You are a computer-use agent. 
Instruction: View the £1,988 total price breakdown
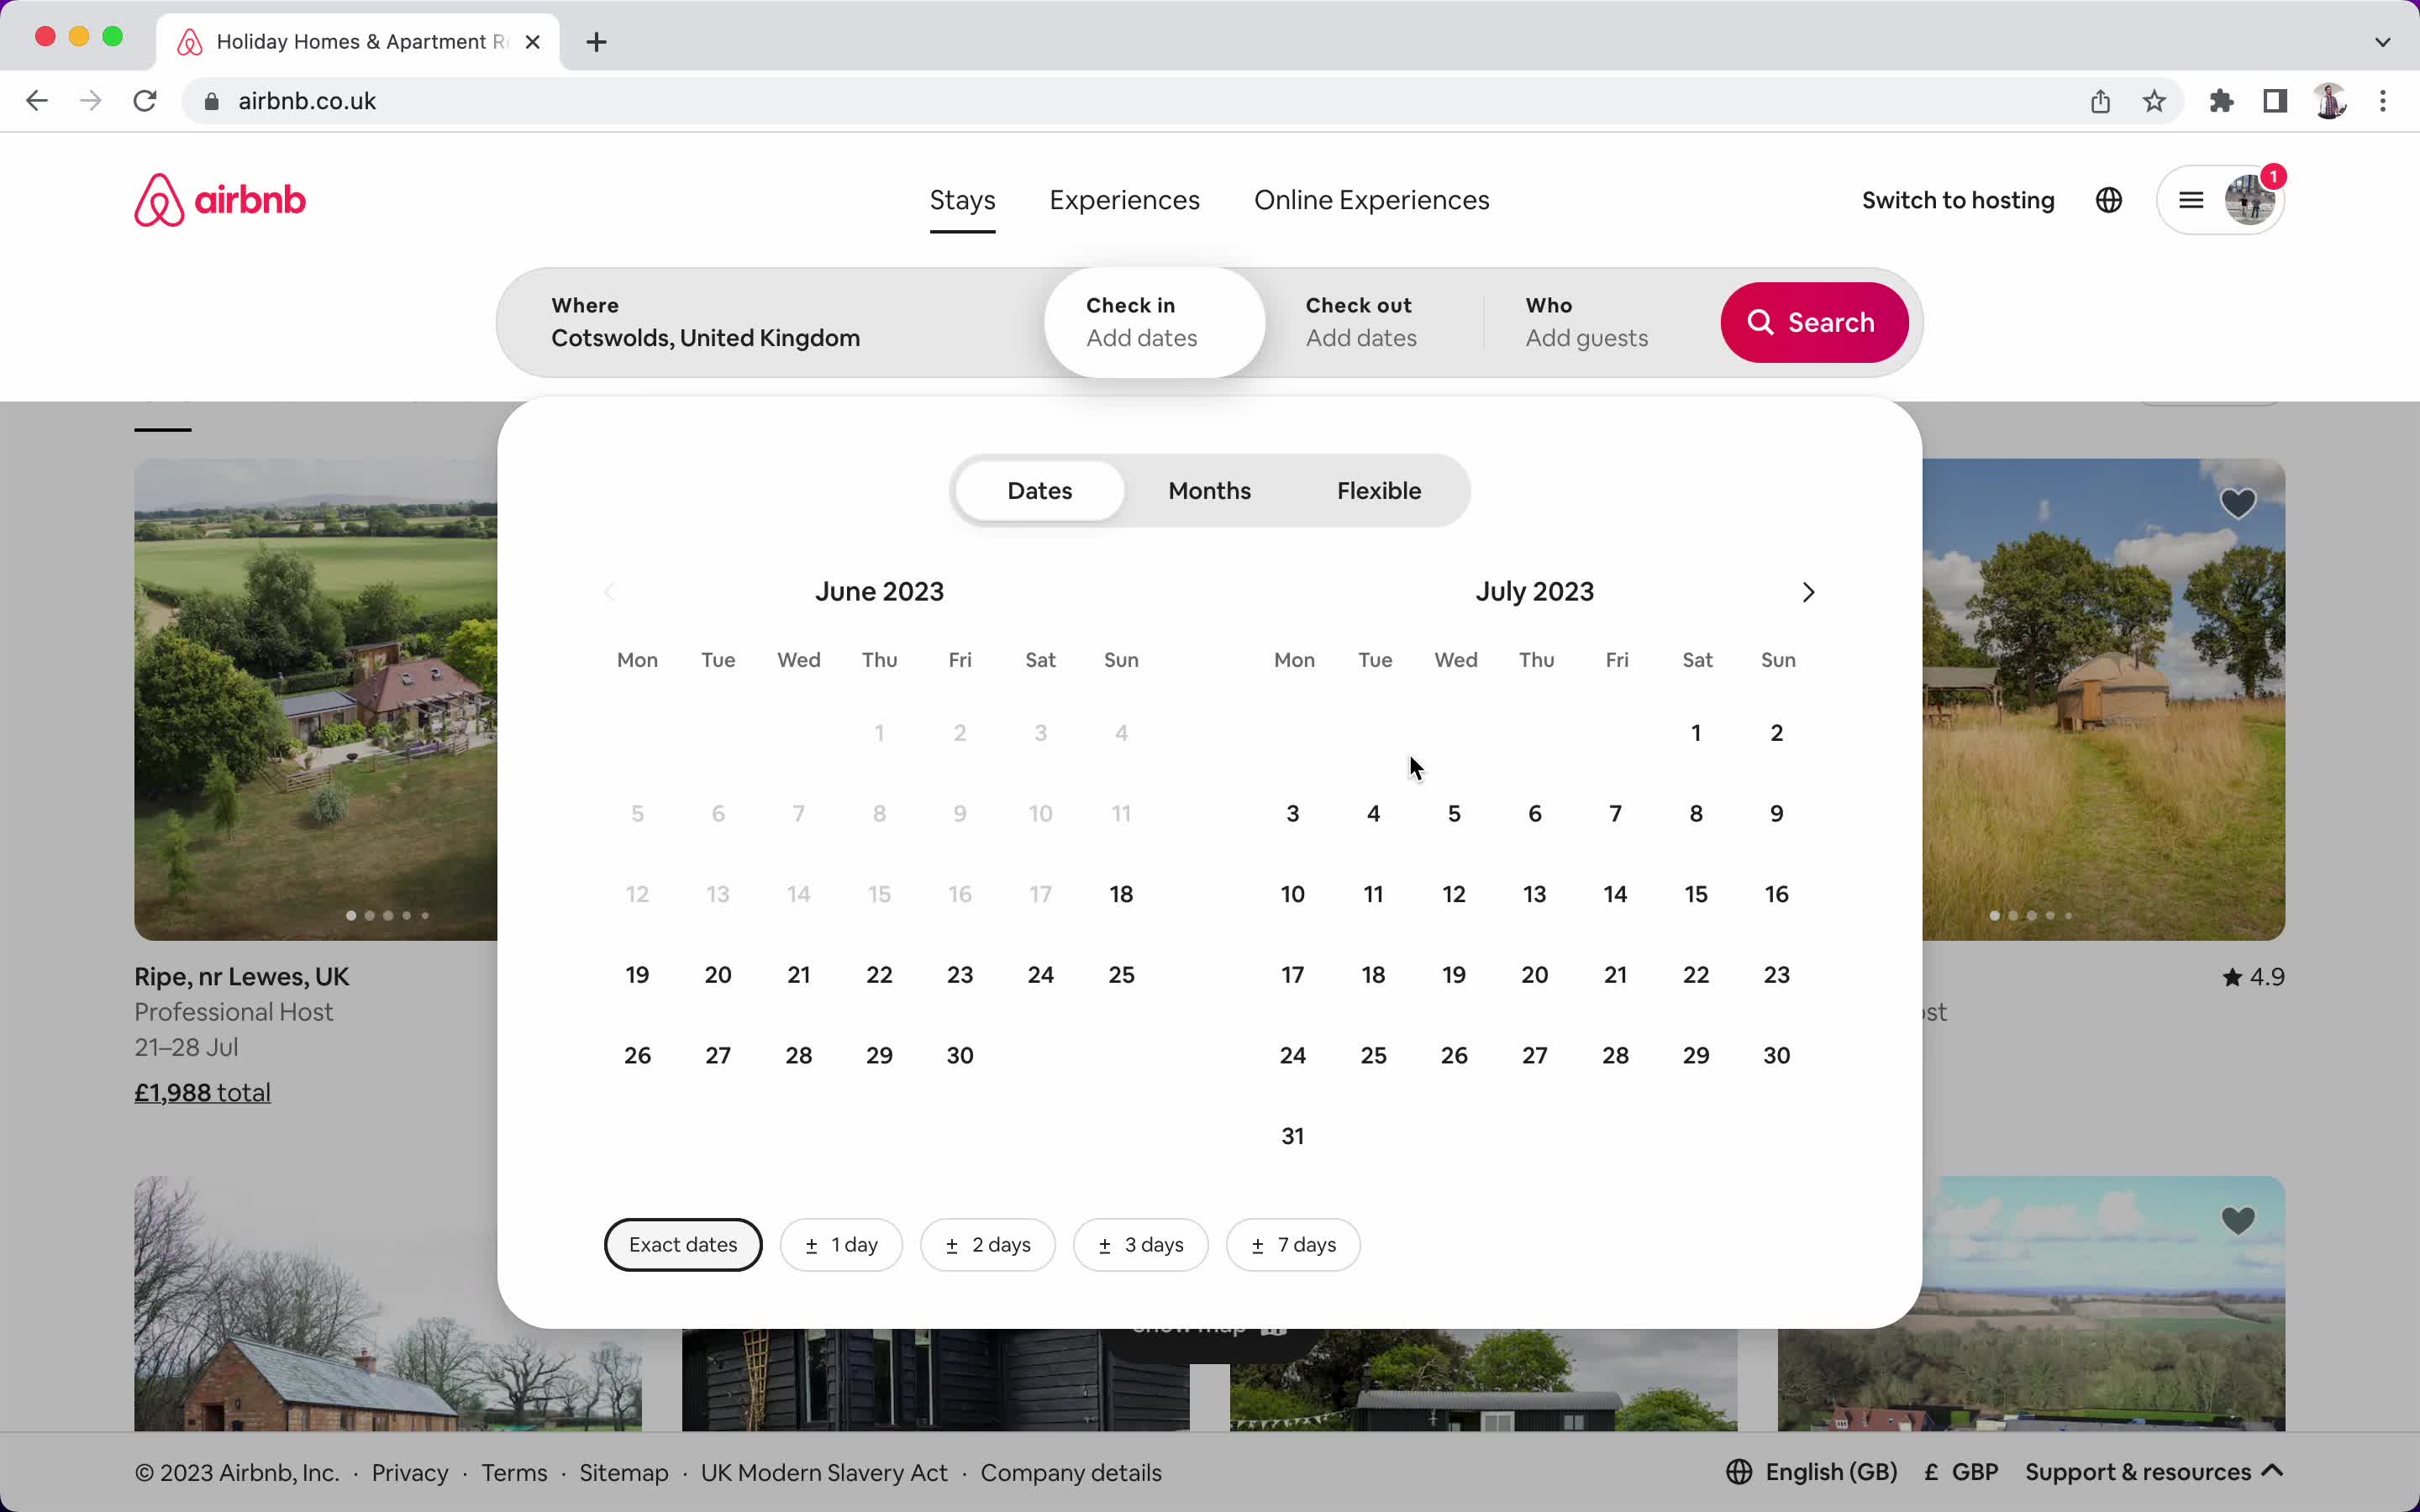tap(202, 1092)
